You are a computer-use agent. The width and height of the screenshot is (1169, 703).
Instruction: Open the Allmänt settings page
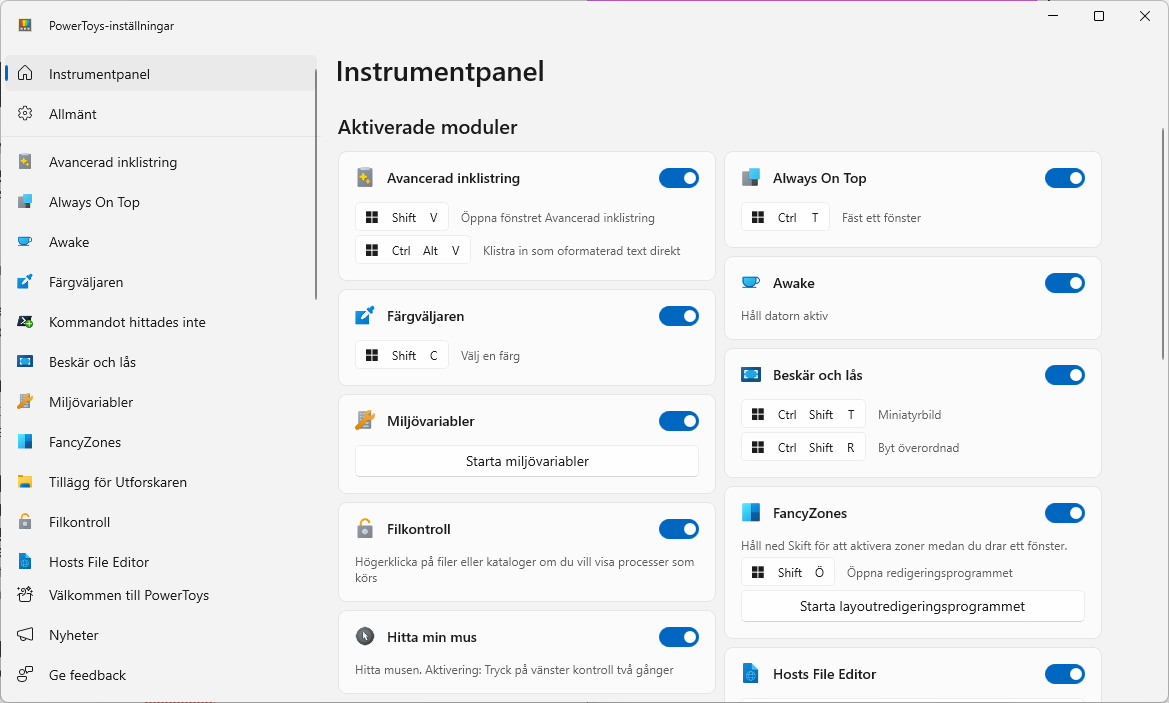(x=73, y=114)
